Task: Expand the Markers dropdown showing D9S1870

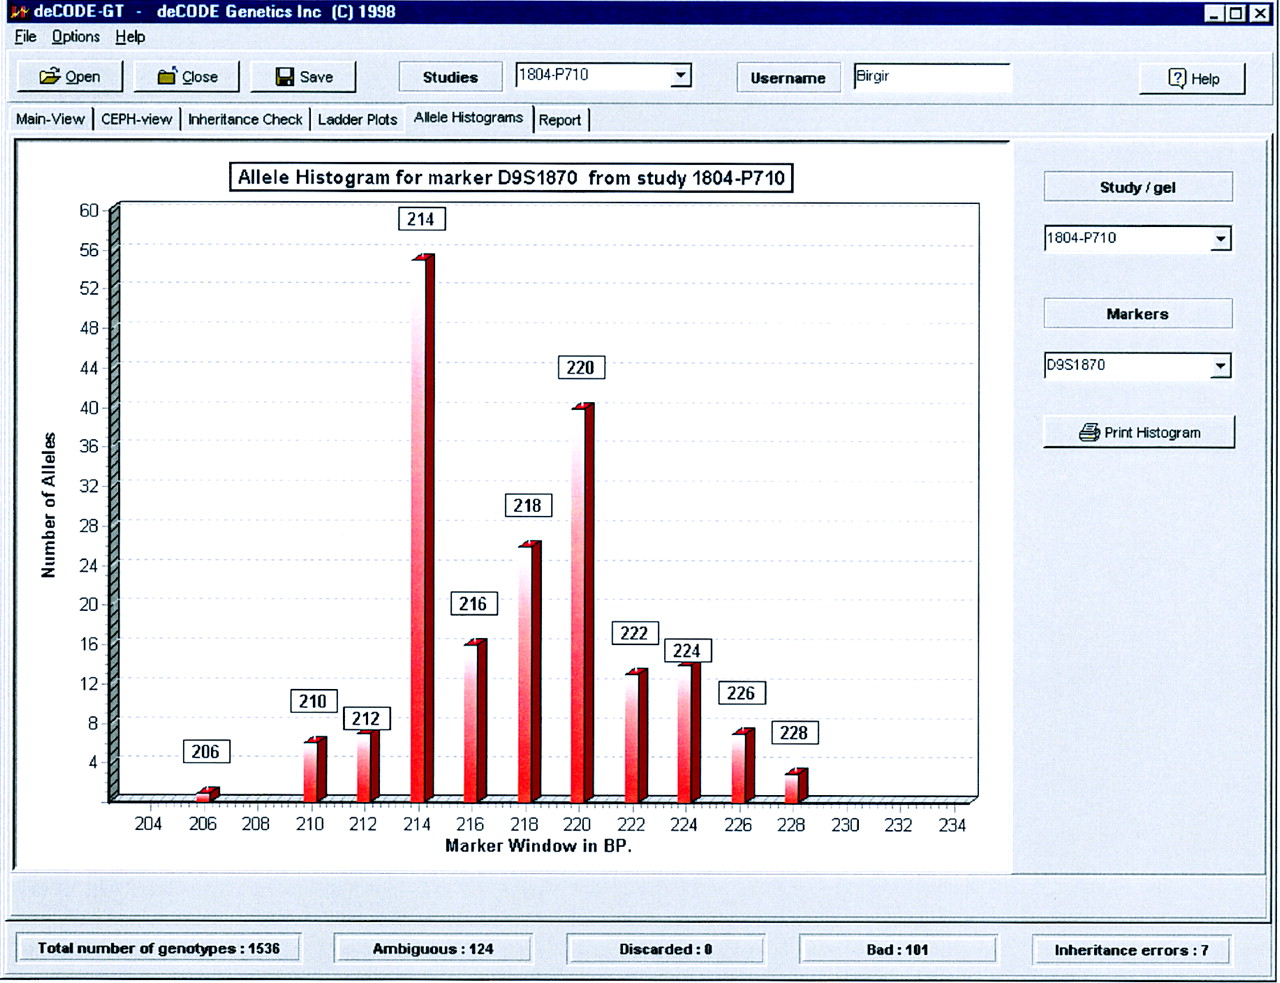Action: pos(1220,366)
